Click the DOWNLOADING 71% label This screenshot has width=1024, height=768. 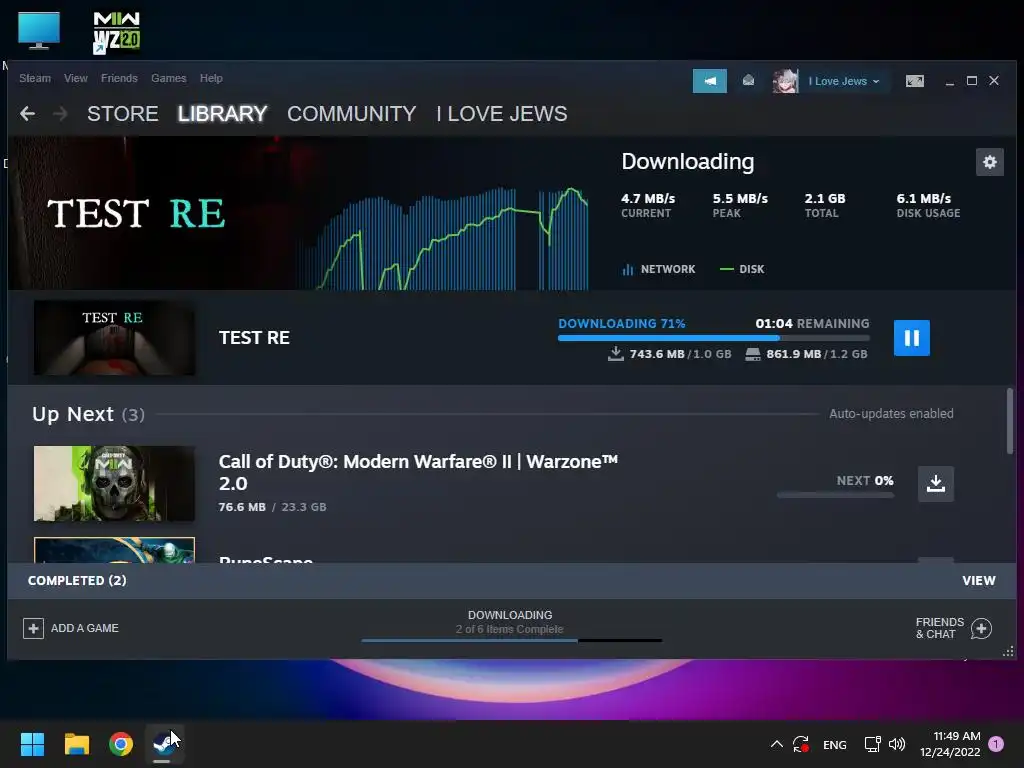[621, 323]
